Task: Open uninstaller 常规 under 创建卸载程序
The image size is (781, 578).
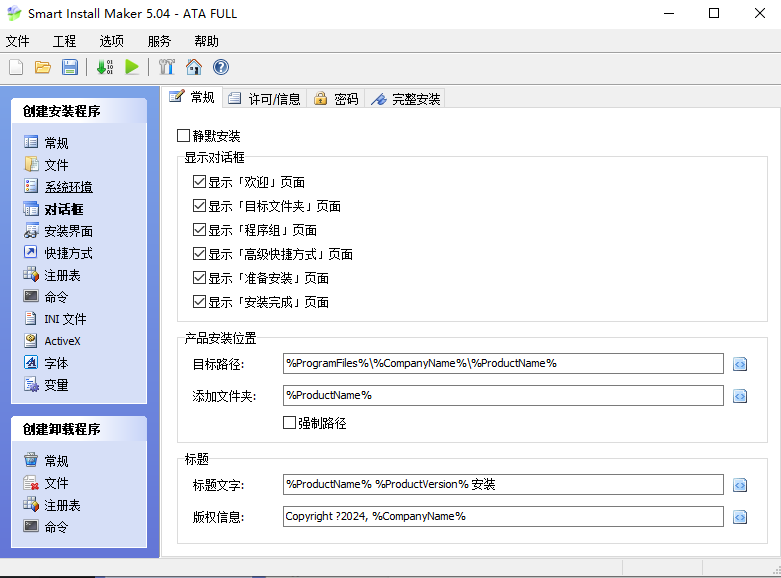Action: click(46, 460)
